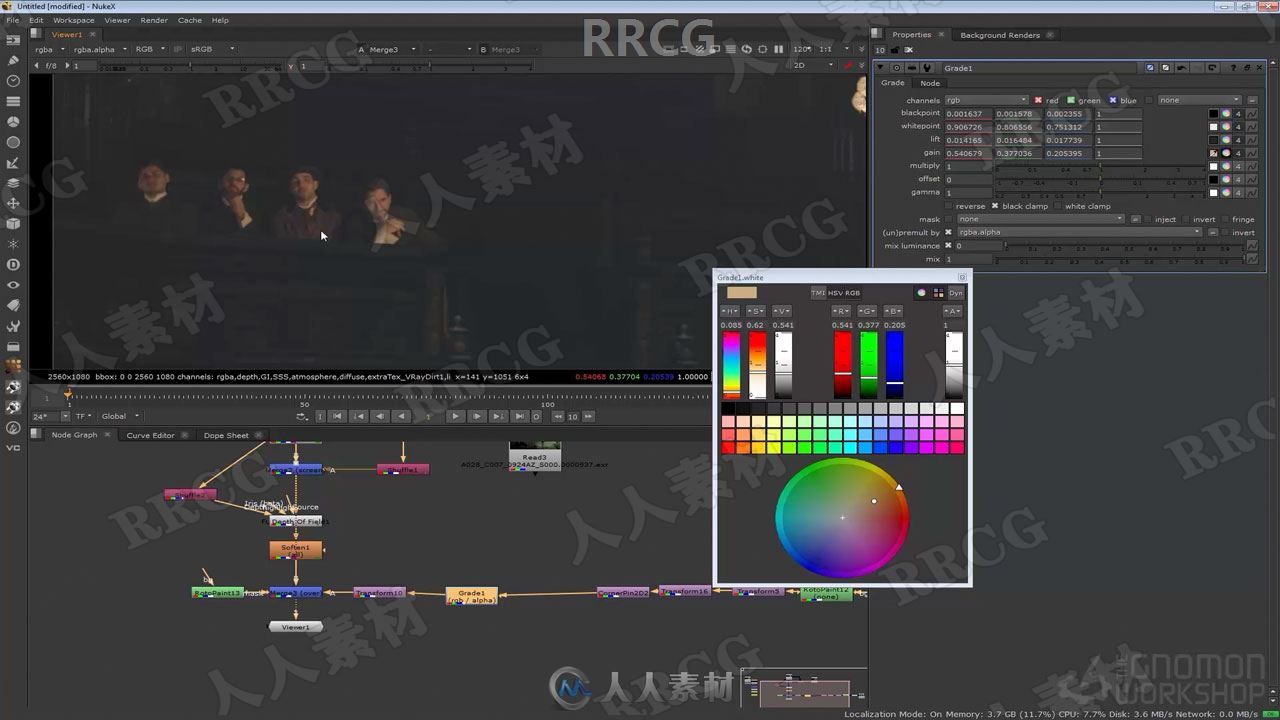Open the File menu

point(13,20)
